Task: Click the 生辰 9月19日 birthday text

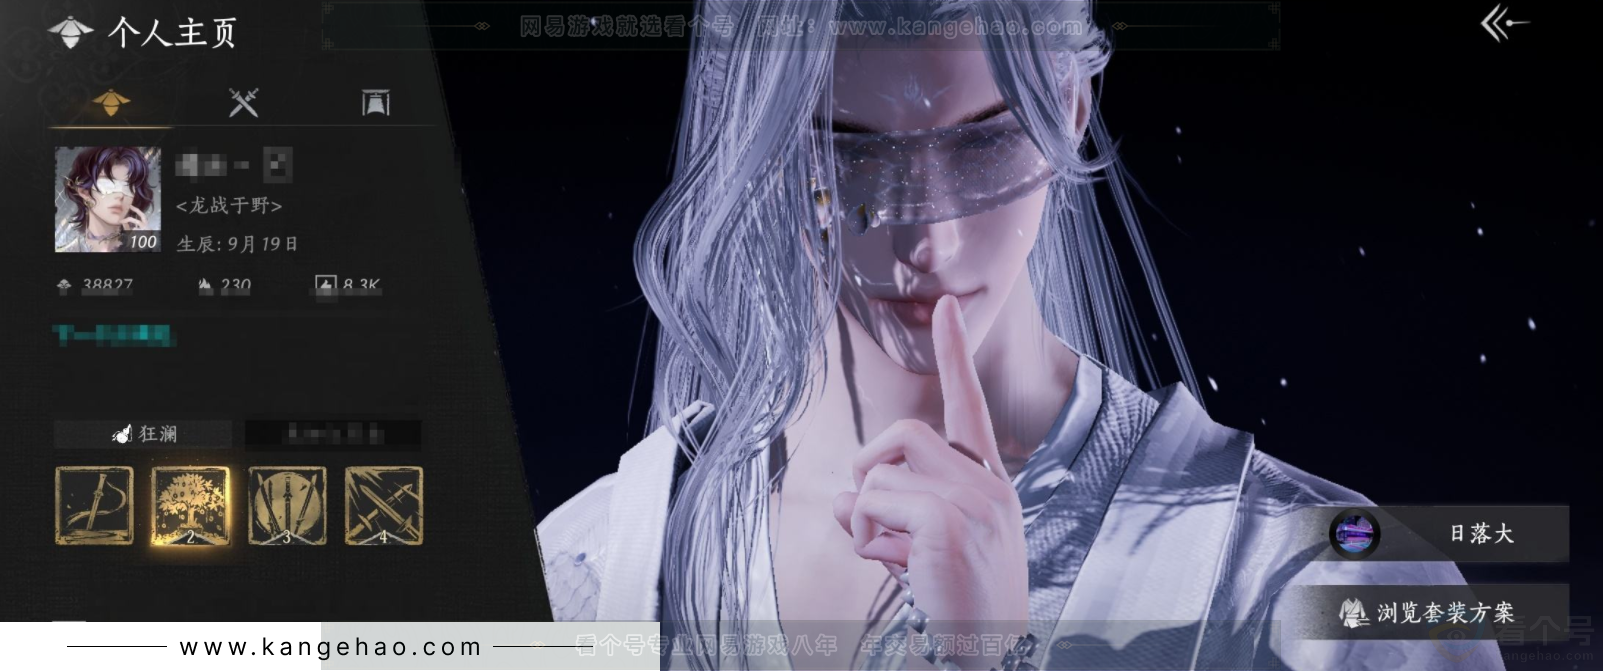Action: tap(237, 244)
